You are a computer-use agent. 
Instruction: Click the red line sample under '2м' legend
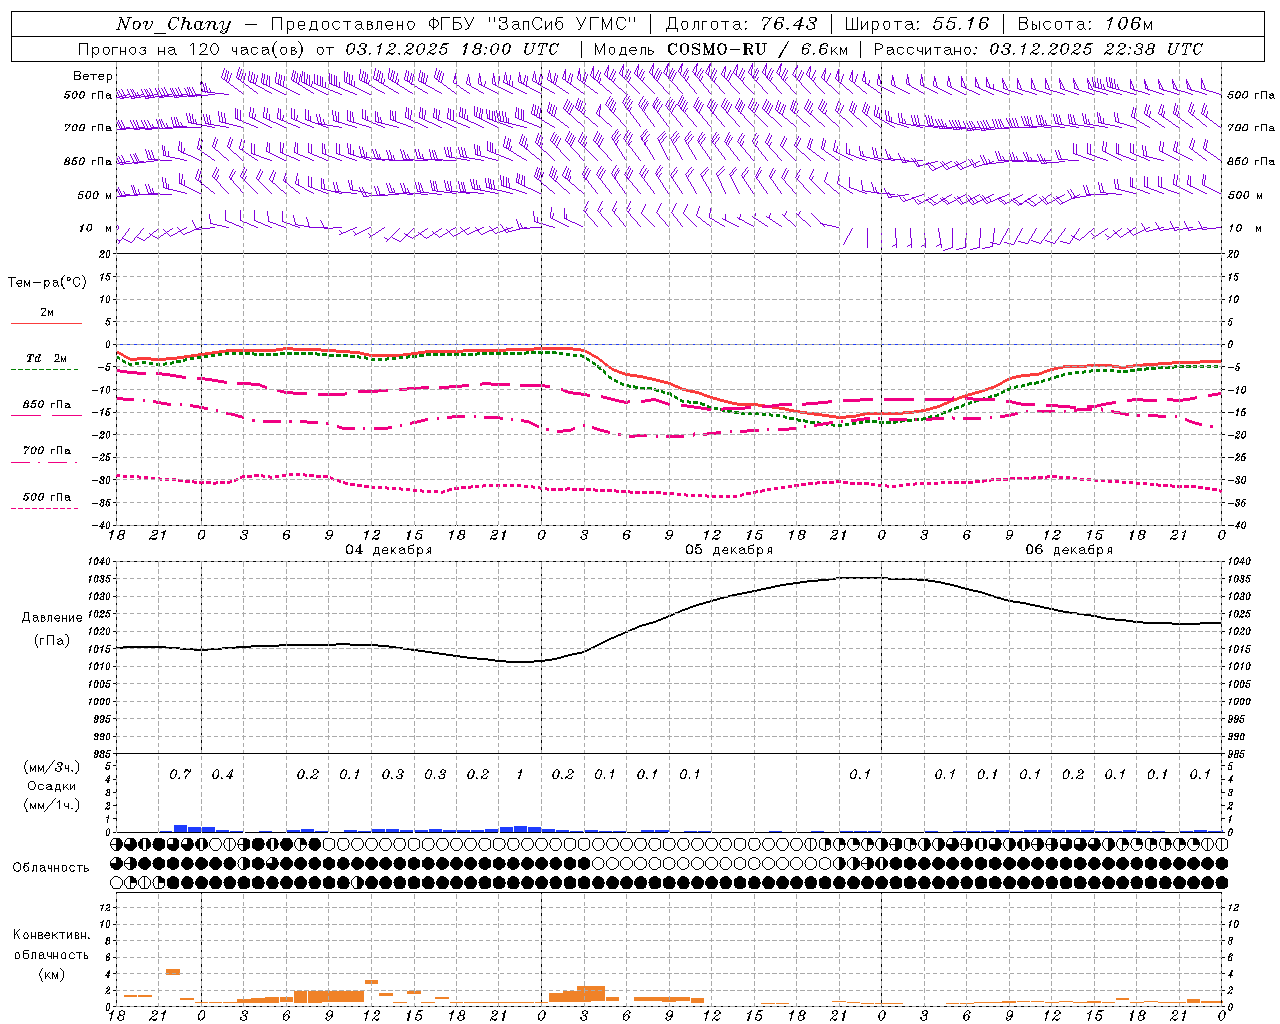tap(46, 324)
